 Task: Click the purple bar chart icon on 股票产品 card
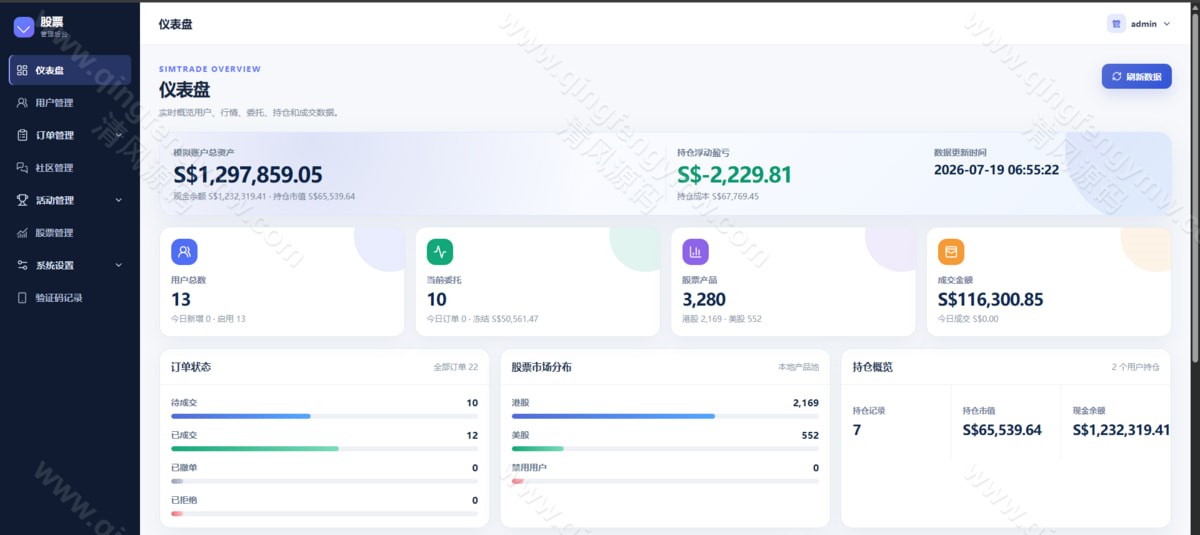(x=695, y=251)
